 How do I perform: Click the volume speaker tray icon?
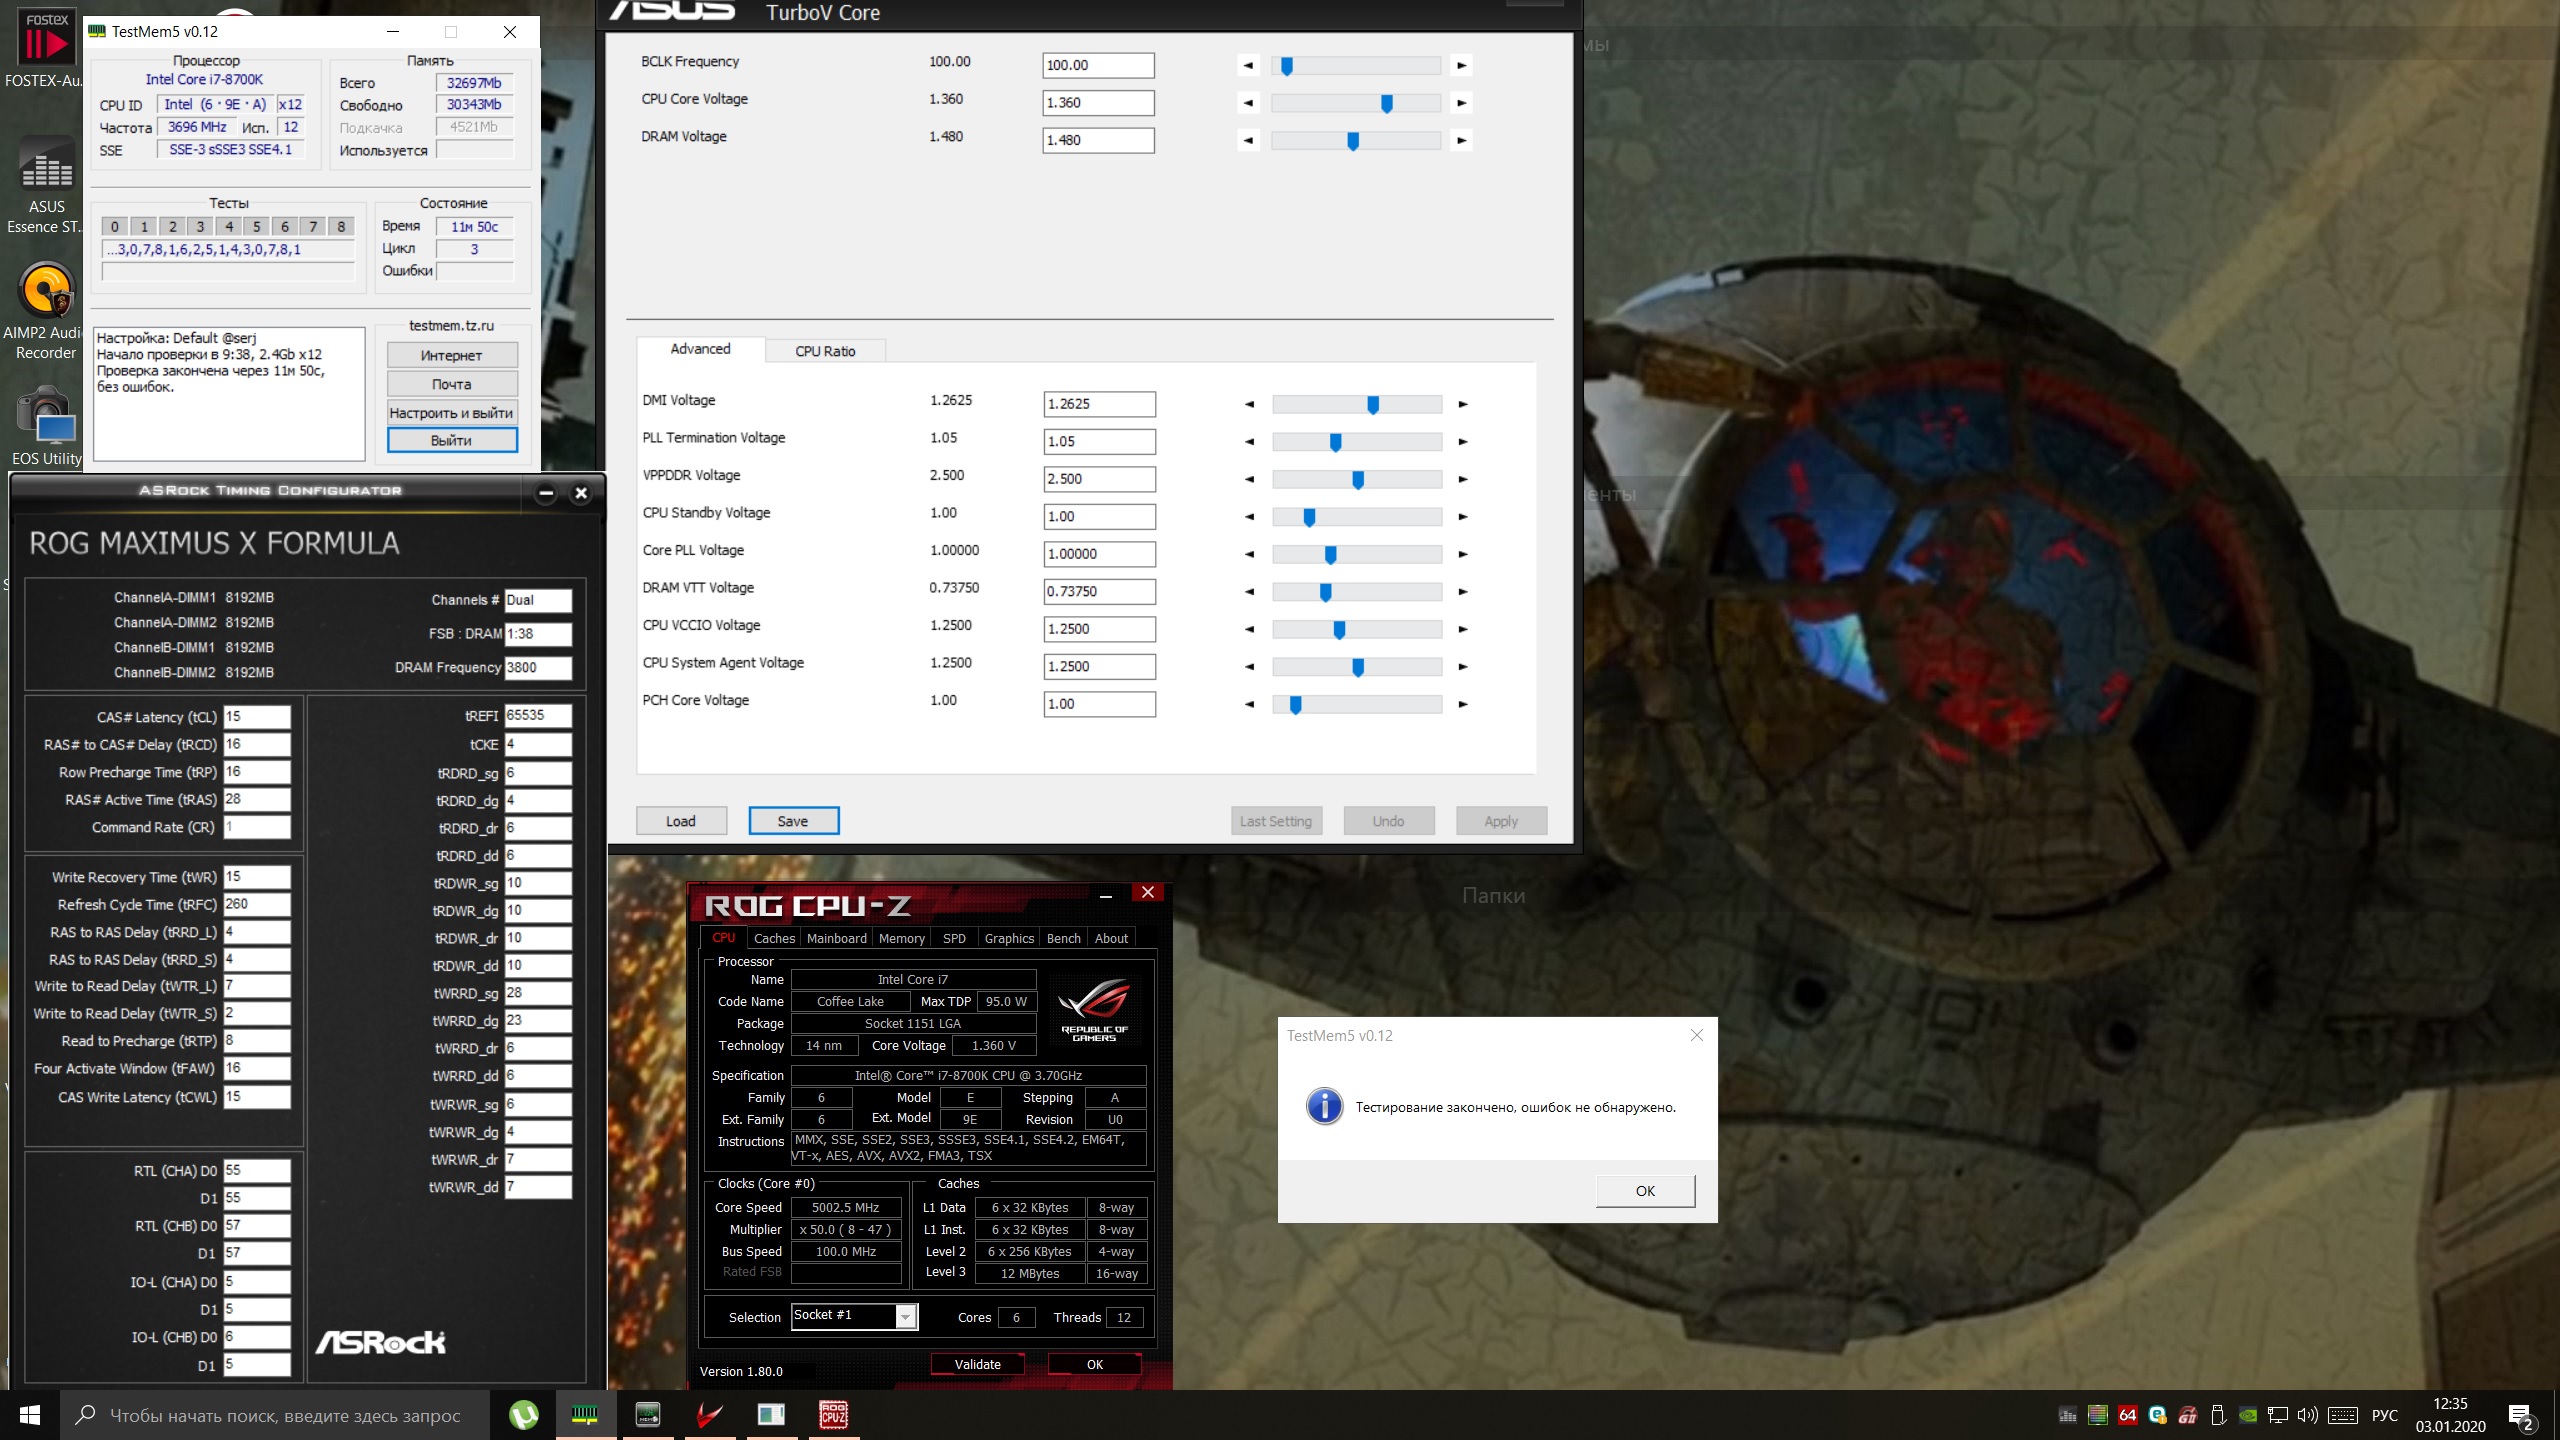[2307, 1415]
